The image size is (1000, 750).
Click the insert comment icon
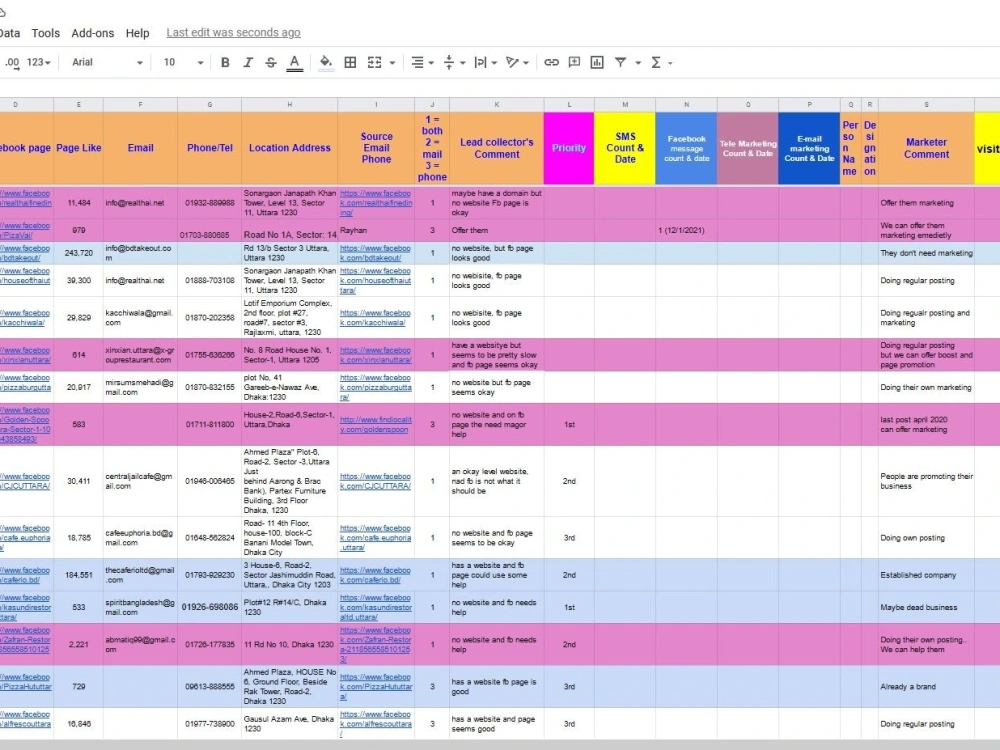(x=574, y=62)
